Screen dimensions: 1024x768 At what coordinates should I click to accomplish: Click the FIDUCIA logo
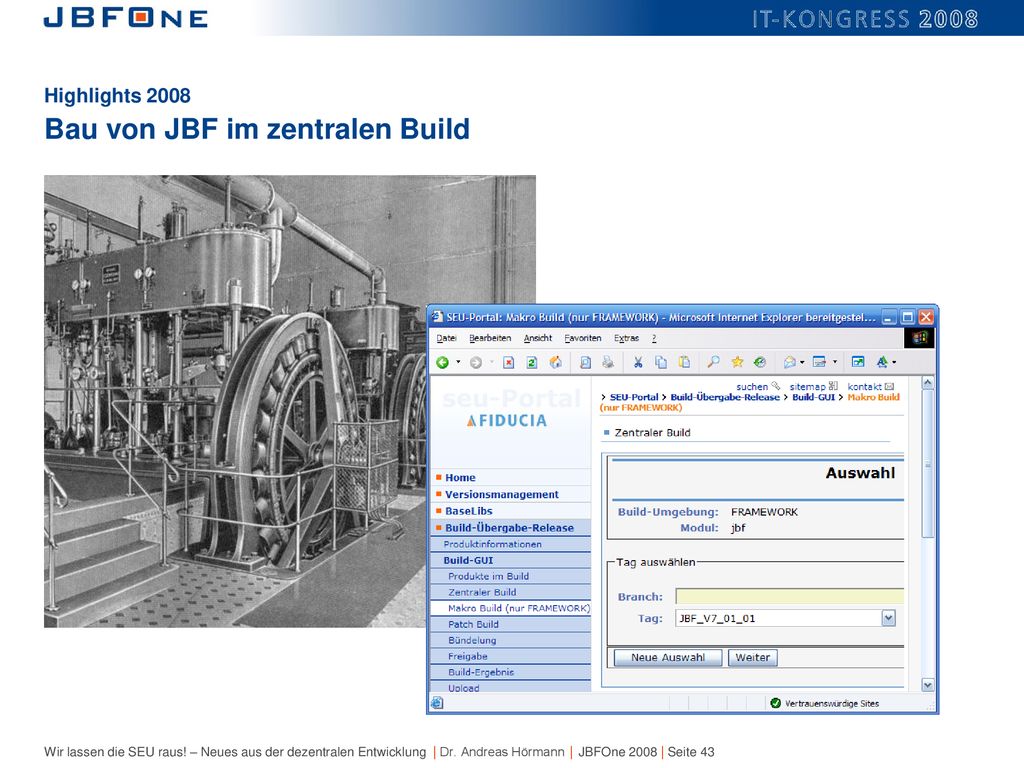[x=507, y=421]
